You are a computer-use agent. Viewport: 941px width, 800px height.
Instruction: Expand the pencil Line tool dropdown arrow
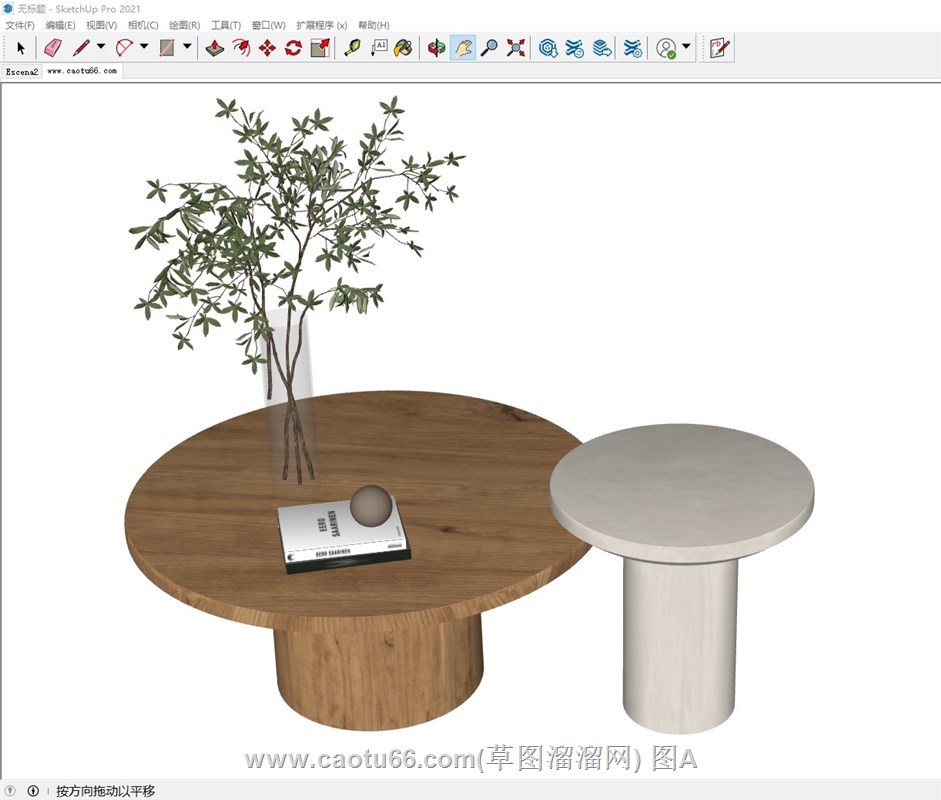(x=101, y=47)
